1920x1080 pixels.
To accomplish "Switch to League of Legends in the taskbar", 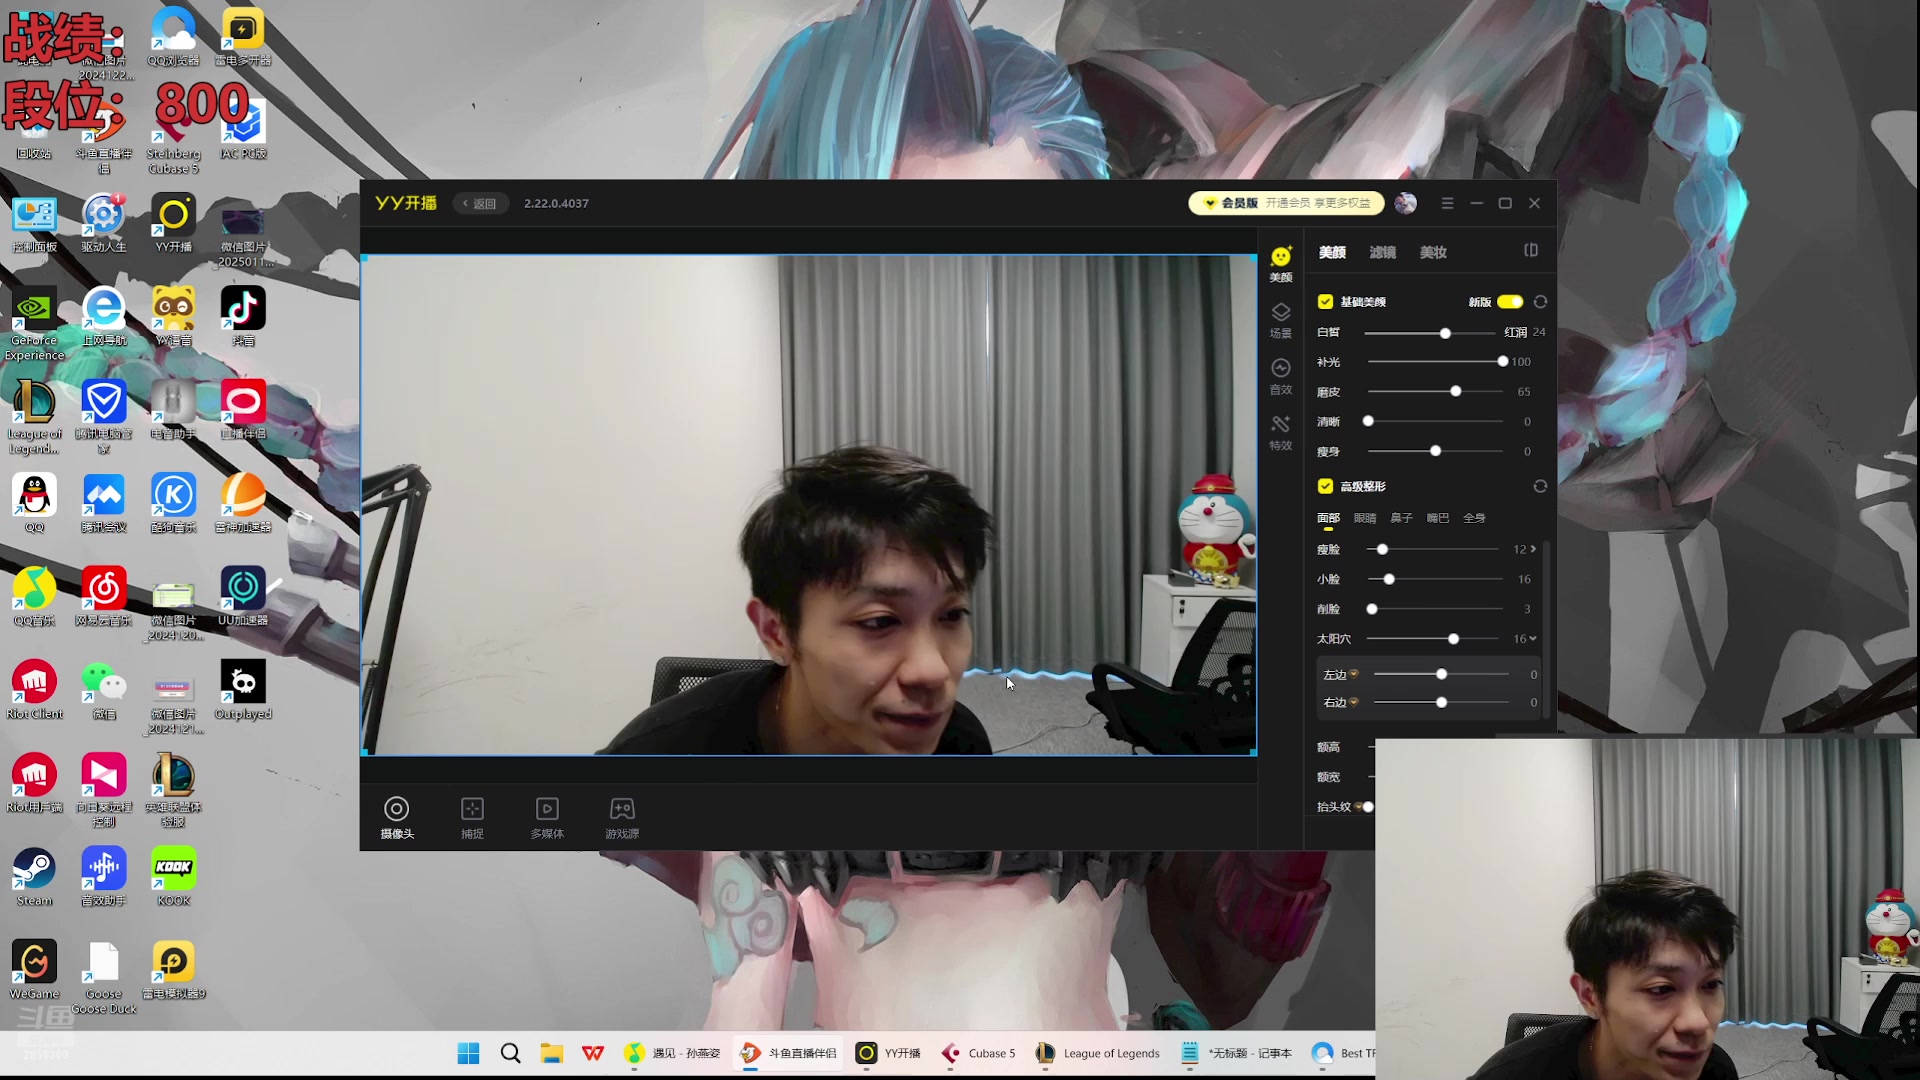I will (1098, 1053).
